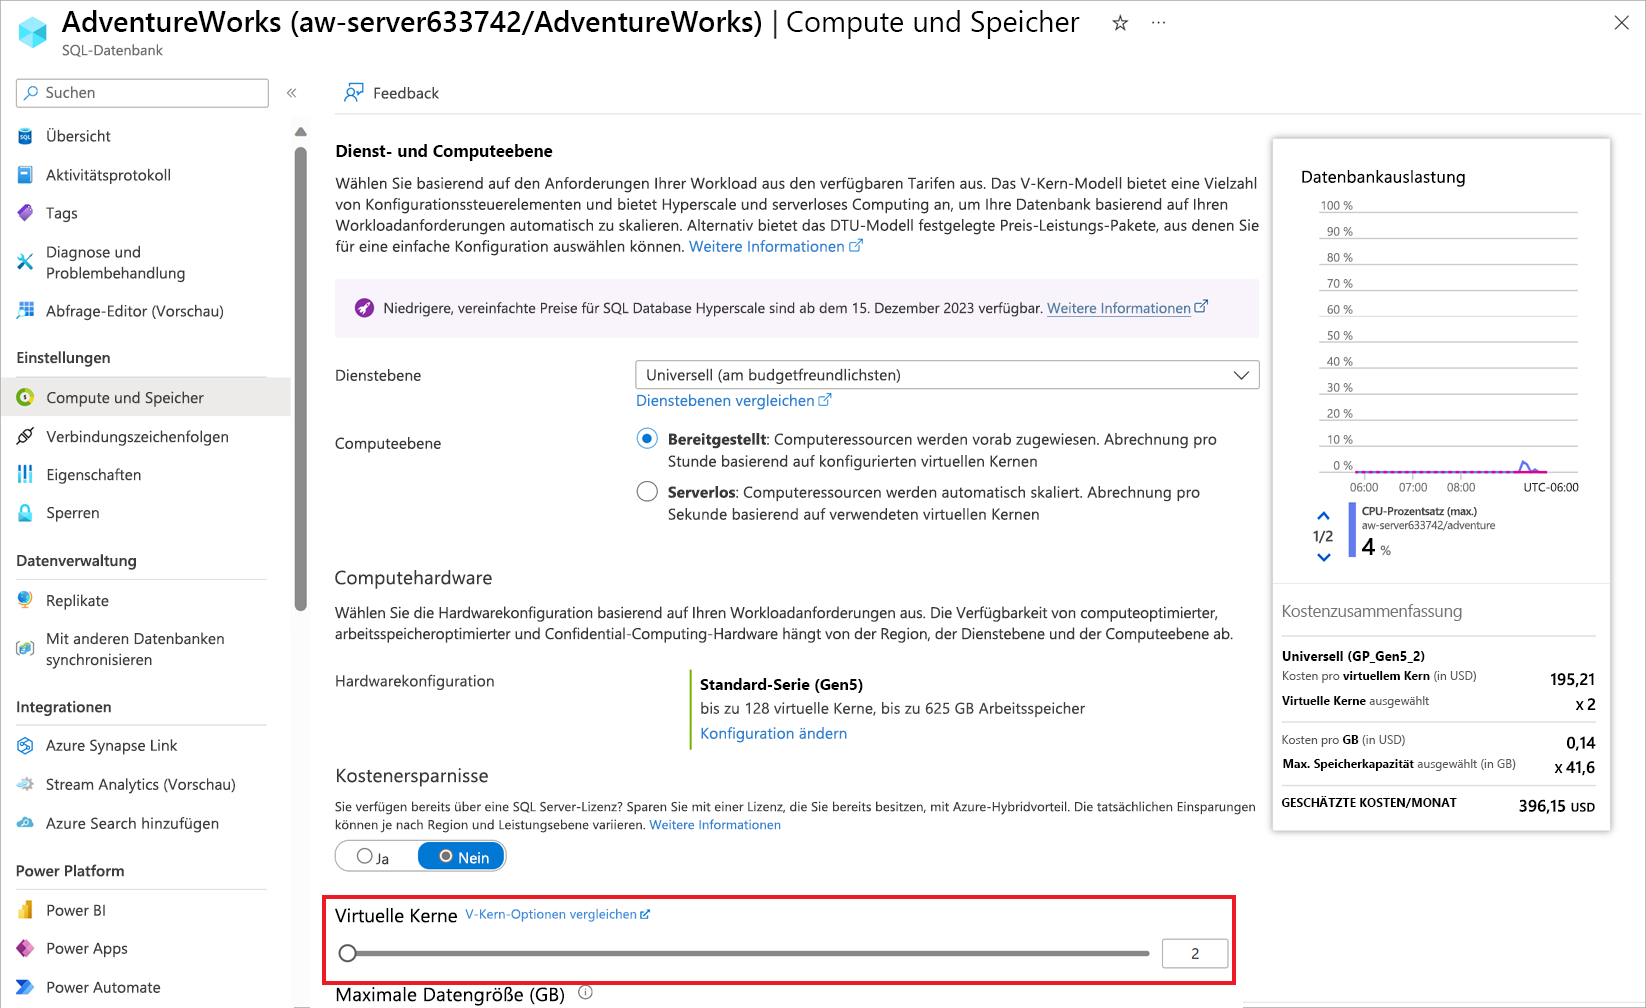Click the Übersicht SQL icon in sidebar
This screenshot has width=1646, height=1008.
pos(25,136)
